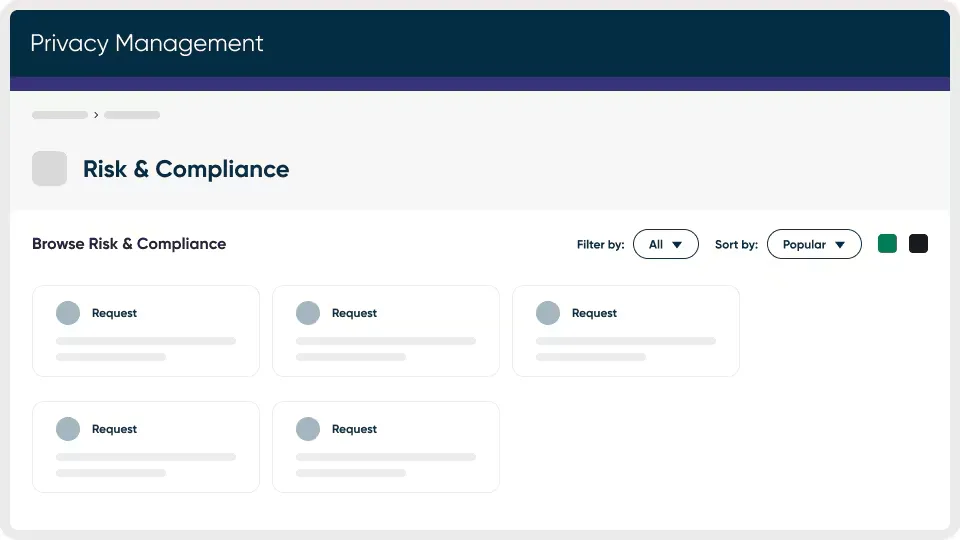
Task: Click the breadcrumb chevron separator
Action: point(96,115)
